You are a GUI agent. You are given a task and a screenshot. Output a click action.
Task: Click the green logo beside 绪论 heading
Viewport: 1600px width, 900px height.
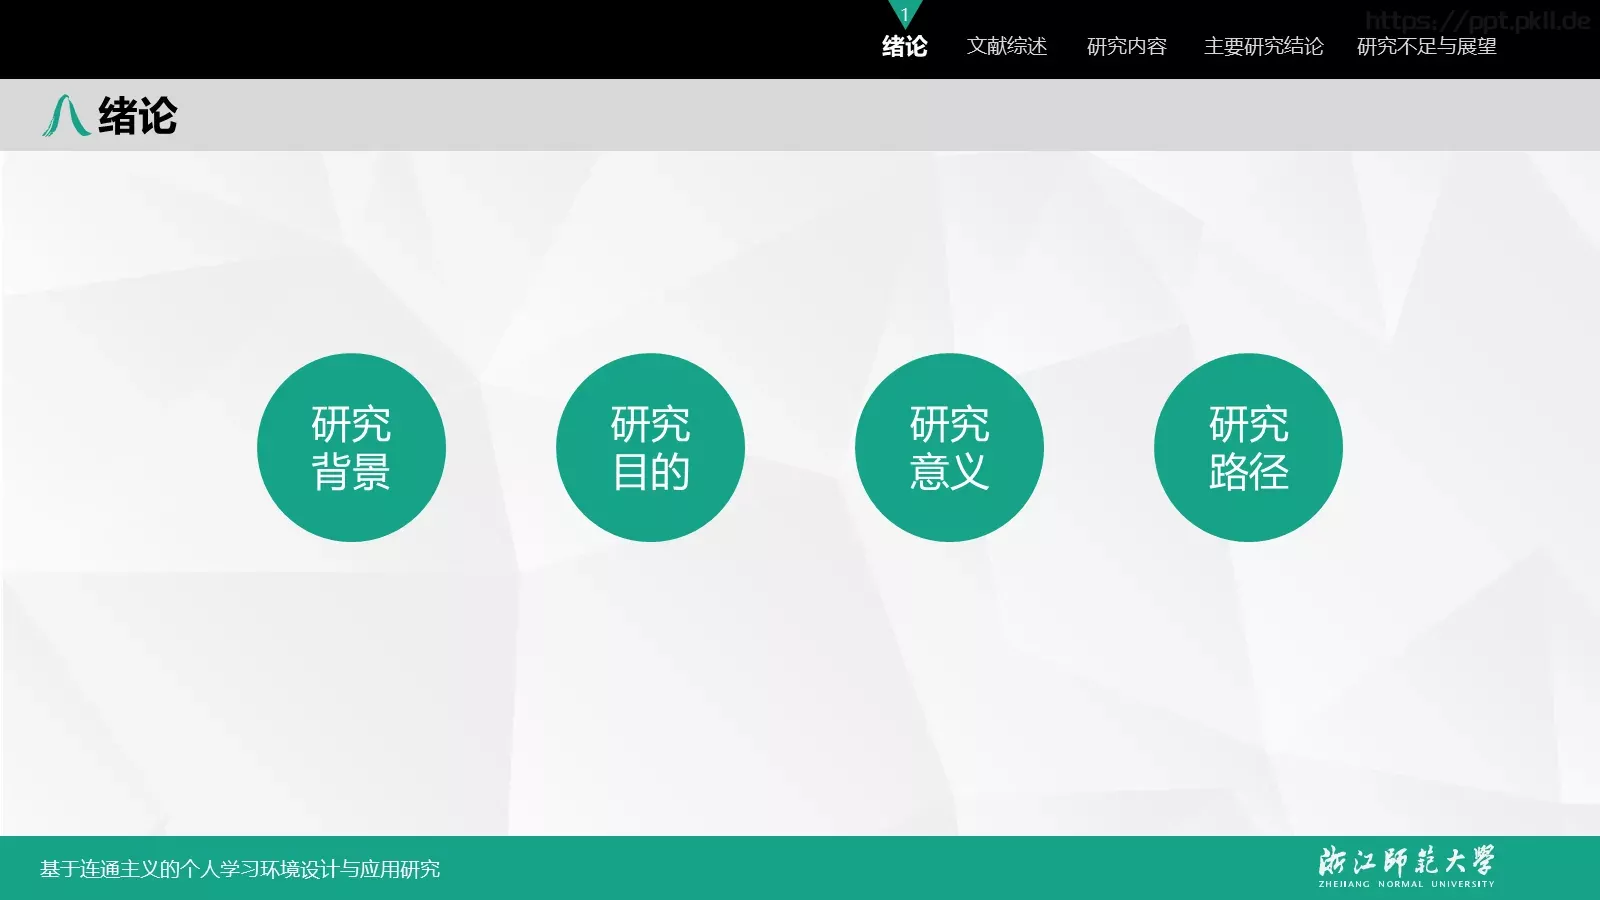pyautogui.click(x=66, y=115)
